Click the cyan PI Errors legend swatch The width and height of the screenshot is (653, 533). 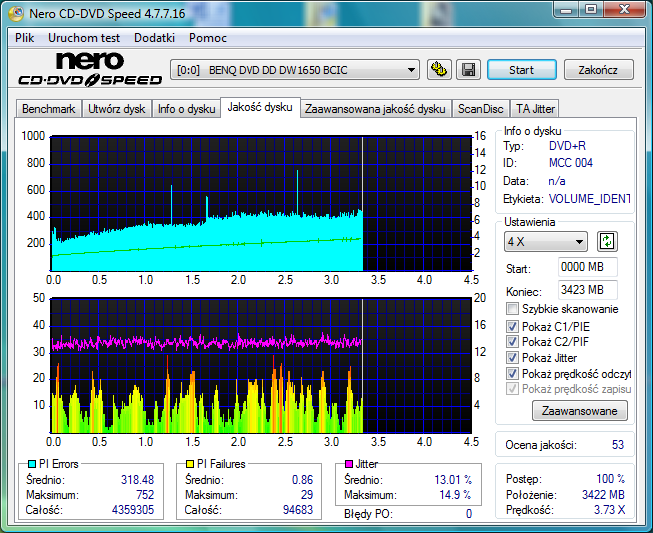32,464
